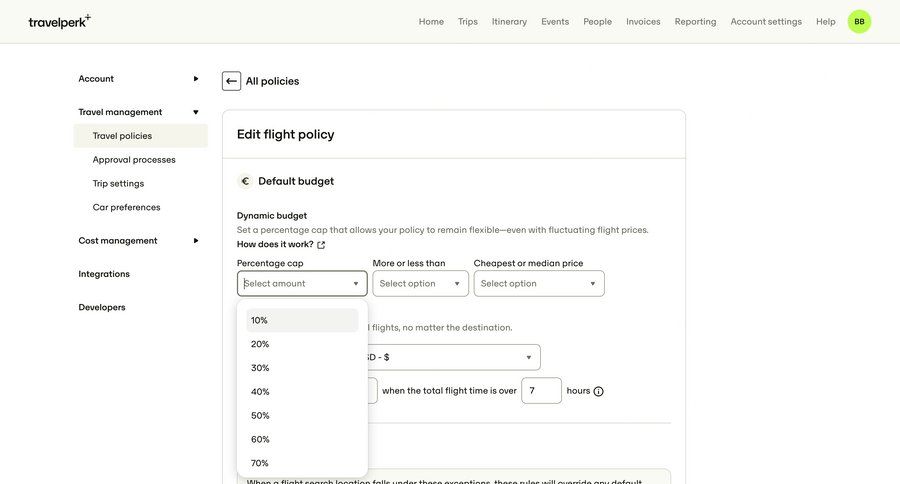Click the flight time hours input field

[x=541, y=391]
